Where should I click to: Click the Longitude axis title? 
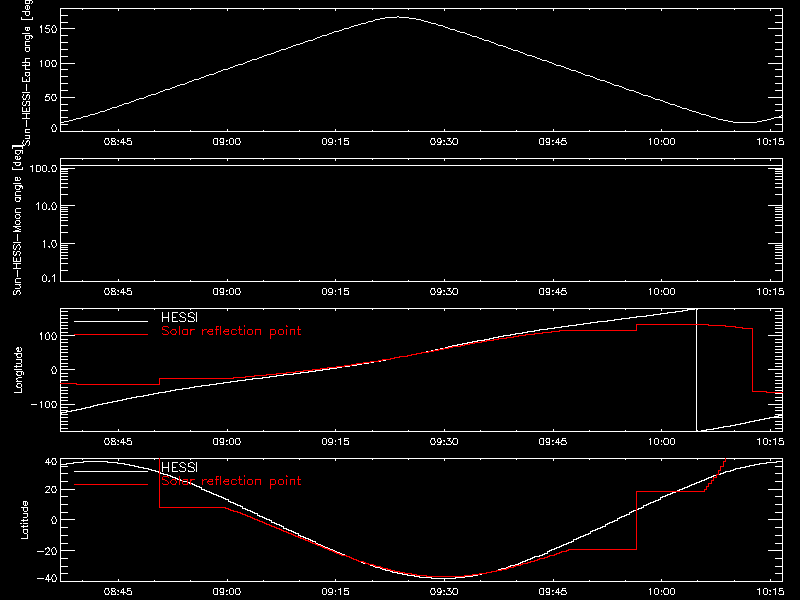tap(18, 370)
